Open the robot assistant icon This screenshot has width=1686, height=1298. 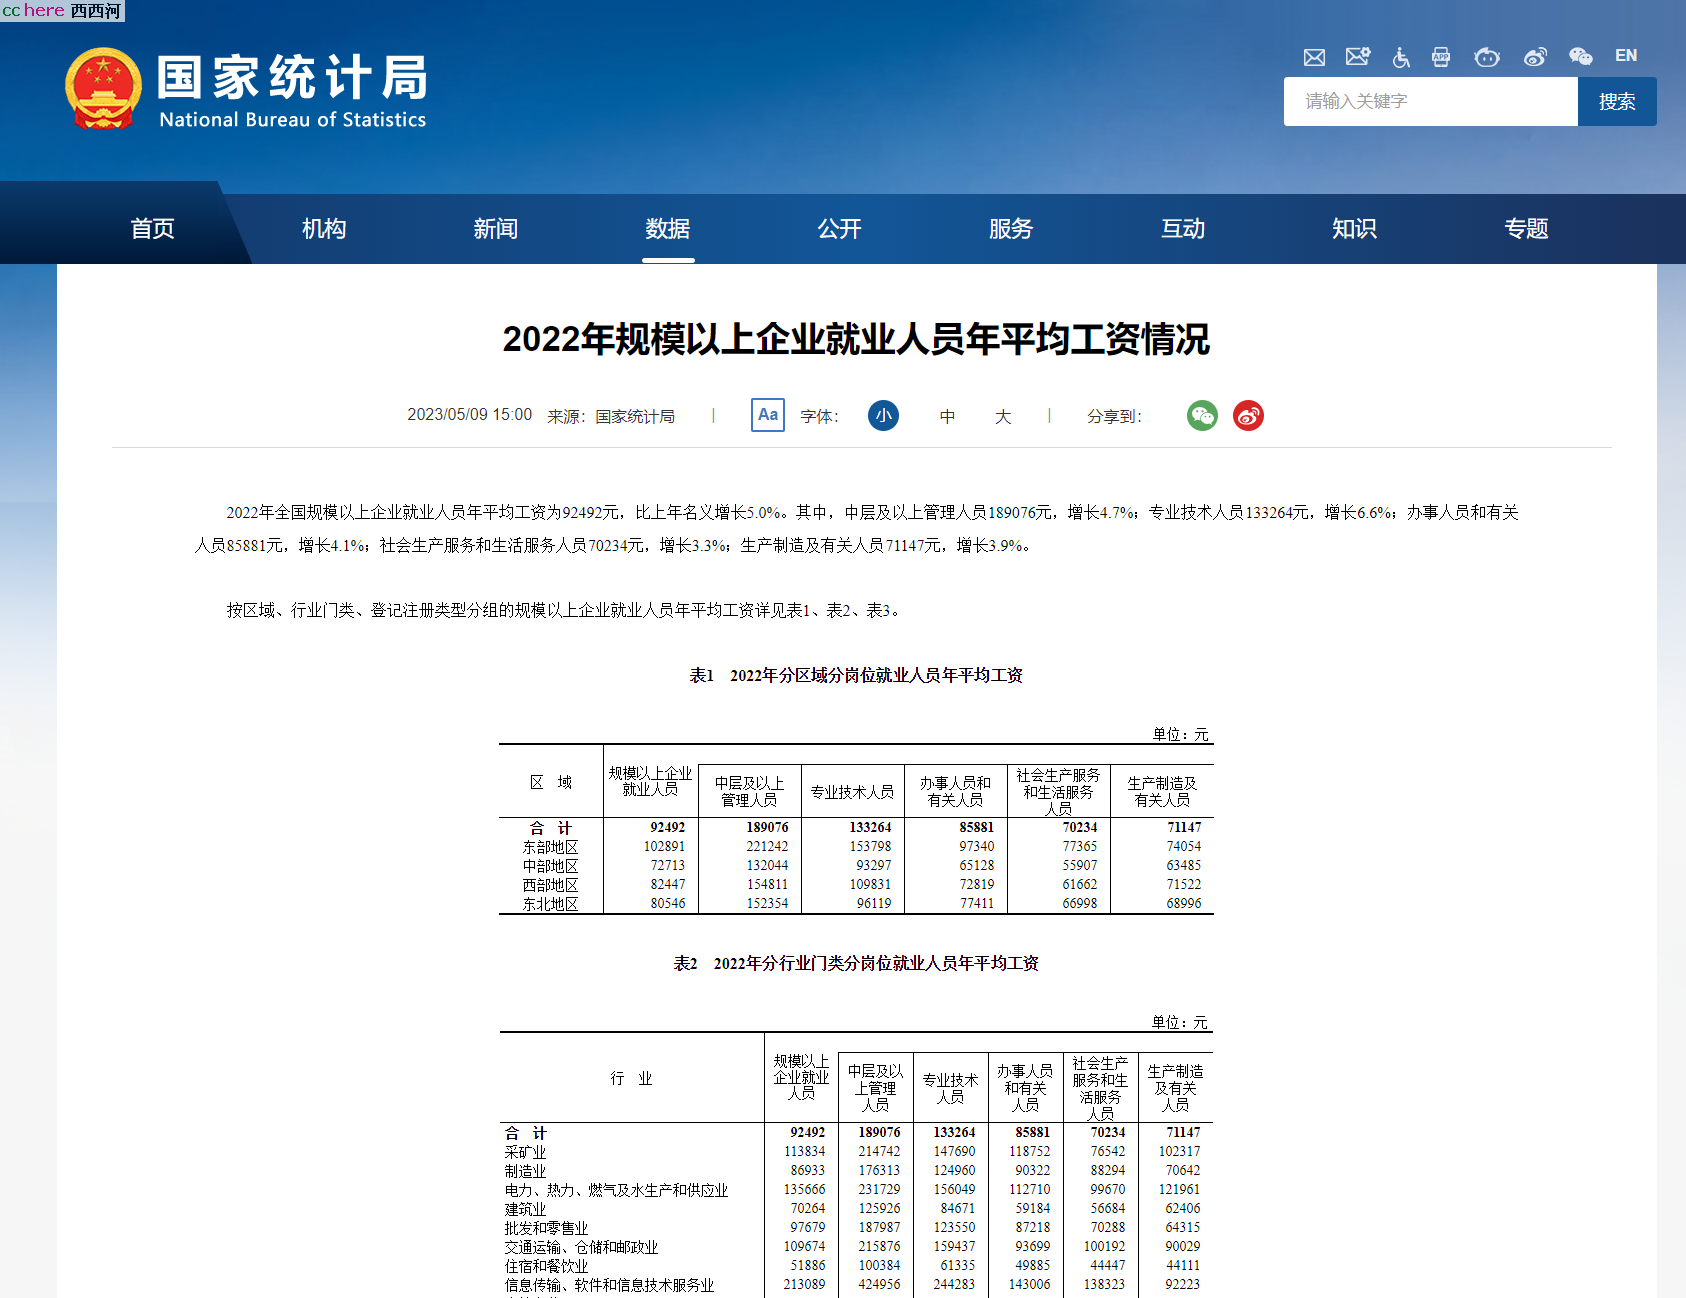tap(1487, 57)
